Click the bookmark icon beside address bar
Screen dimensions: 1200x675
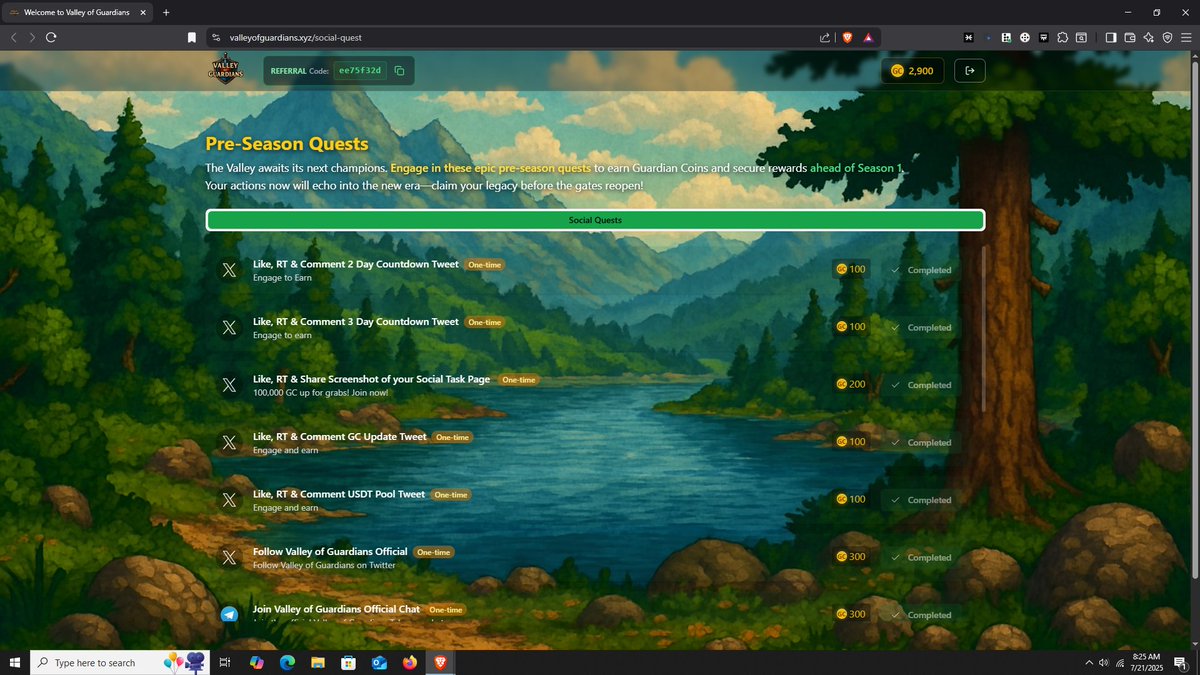tap(191, 38)
